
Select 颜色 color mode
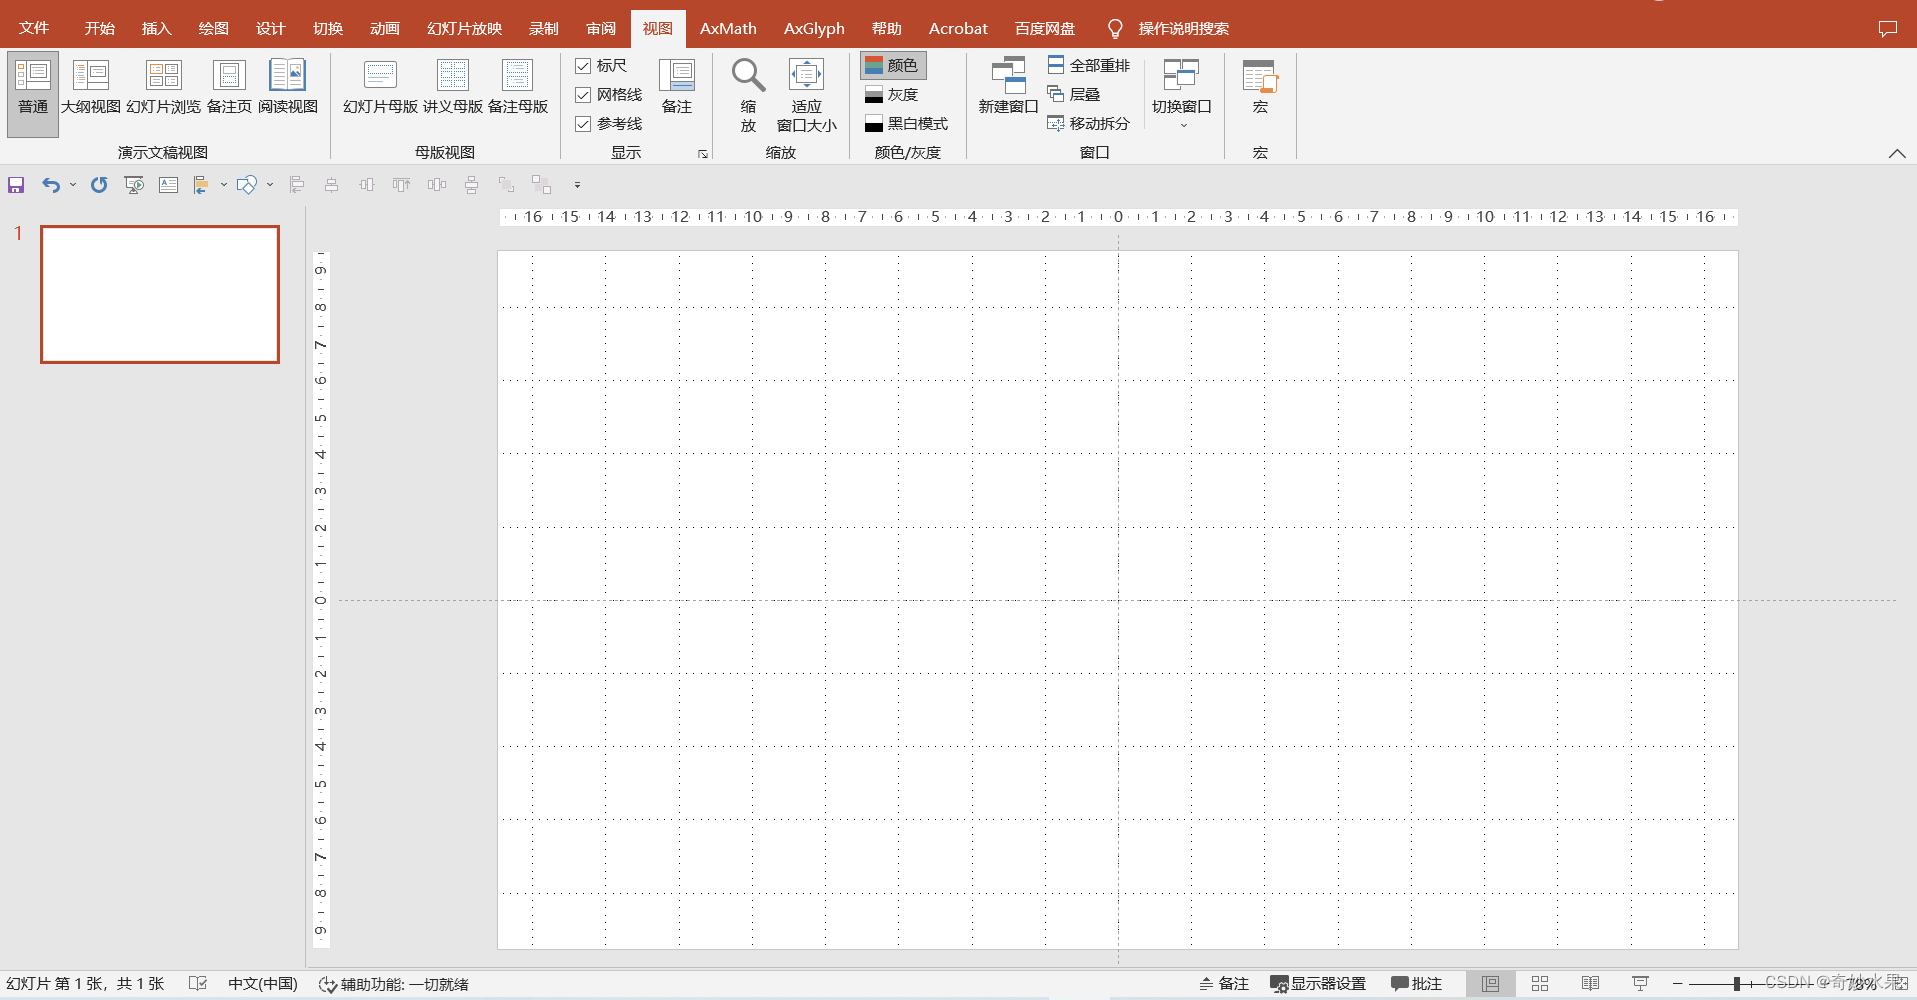(893, 65)
